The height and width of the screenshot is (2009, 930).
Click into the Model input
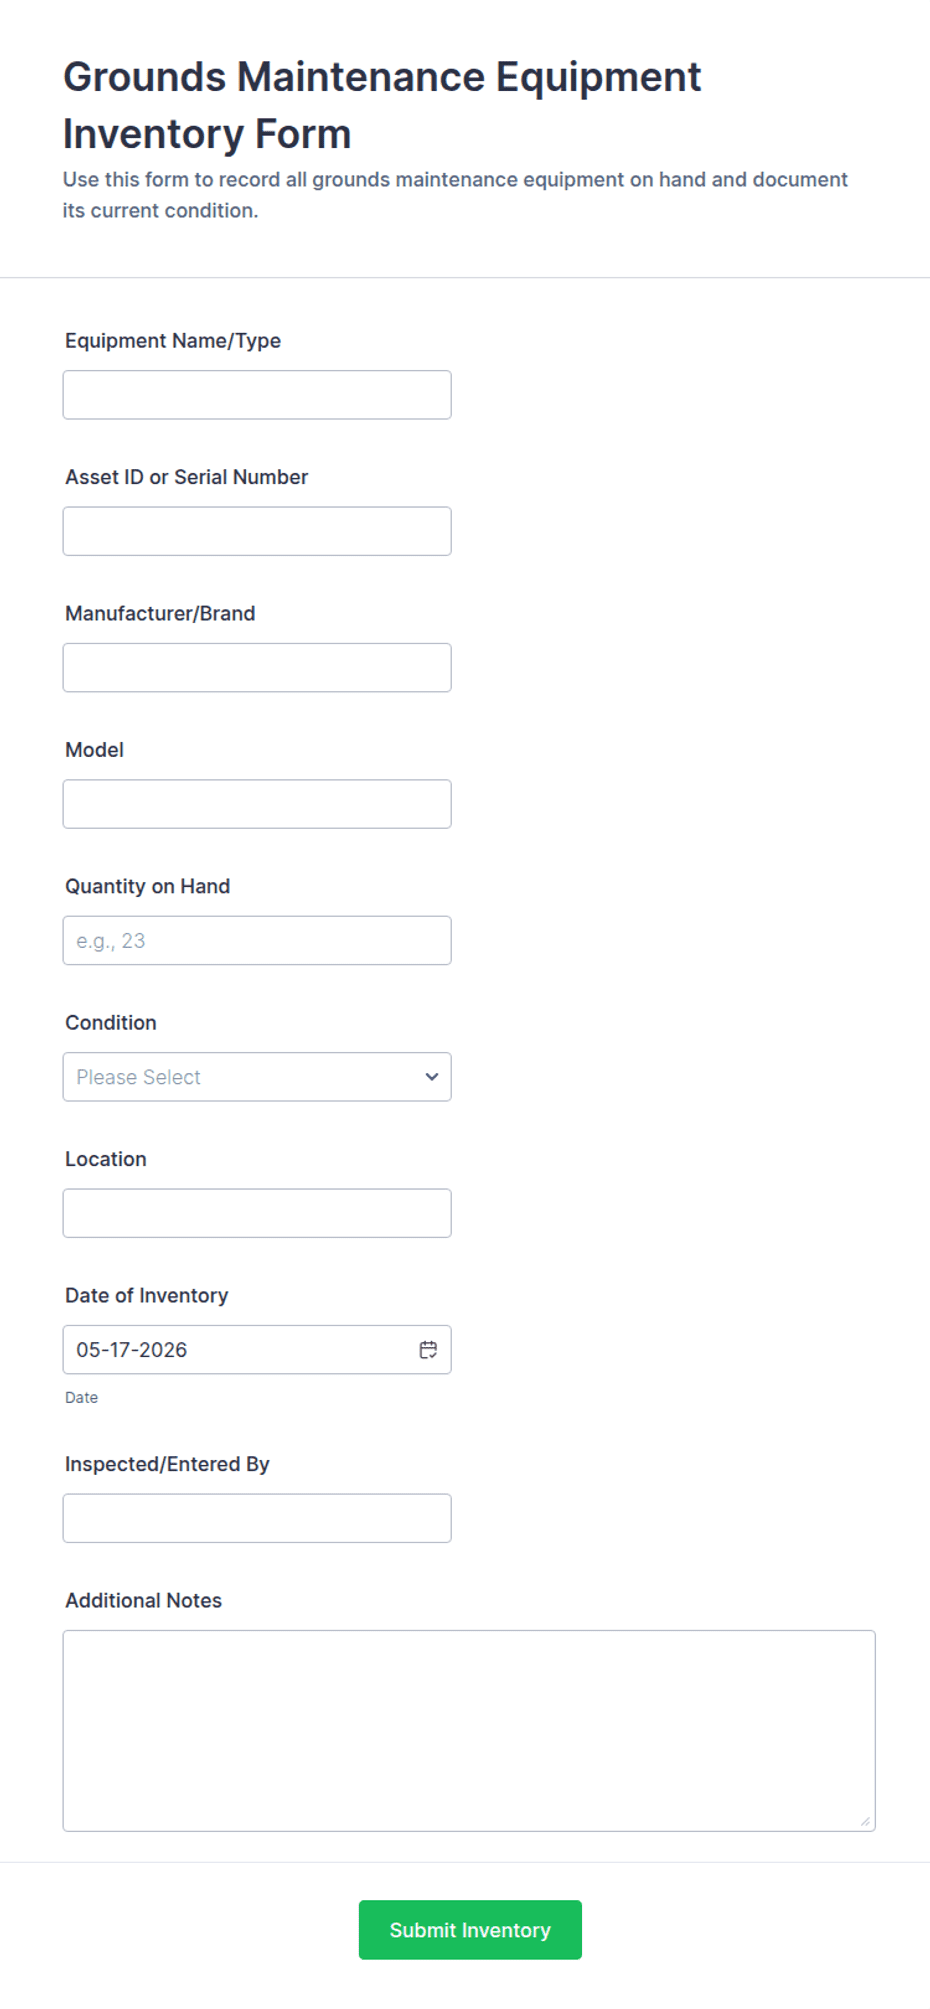[257, 804]
